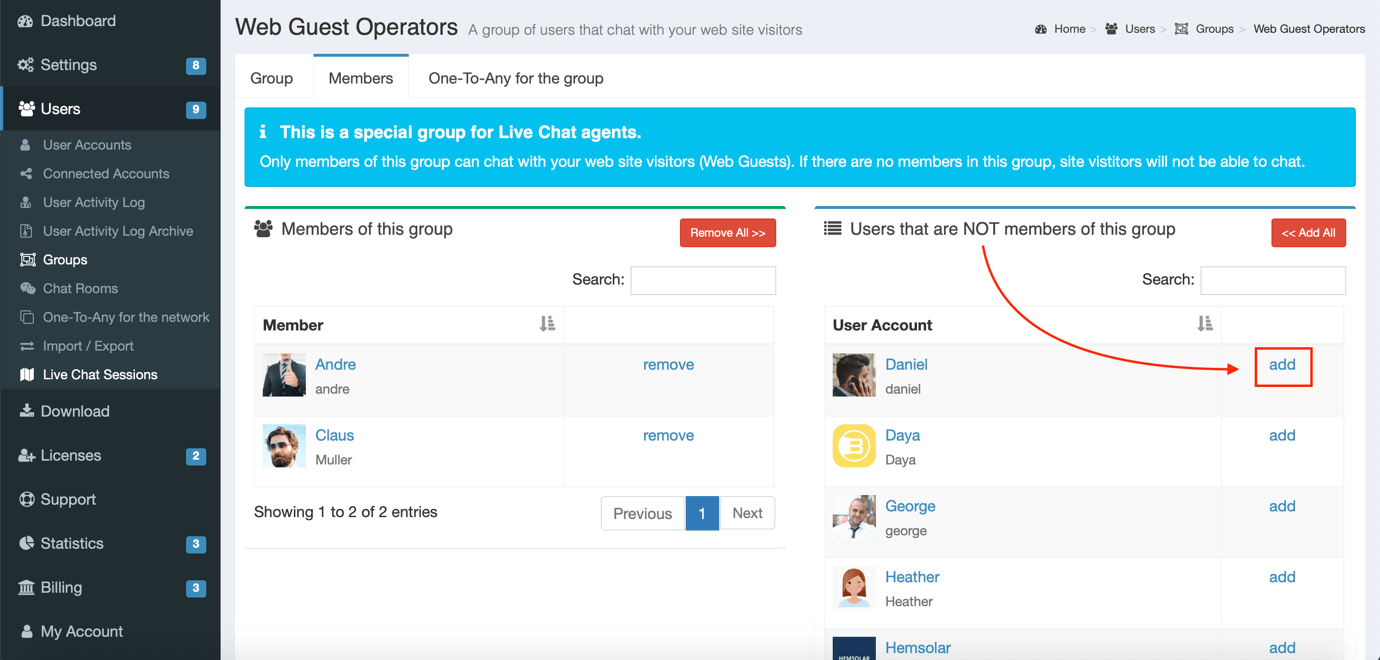Click Daya's yellow avatar thumbnail
Image resolution: width=1380 pixels, height=660 pixels.
(854, 446)
